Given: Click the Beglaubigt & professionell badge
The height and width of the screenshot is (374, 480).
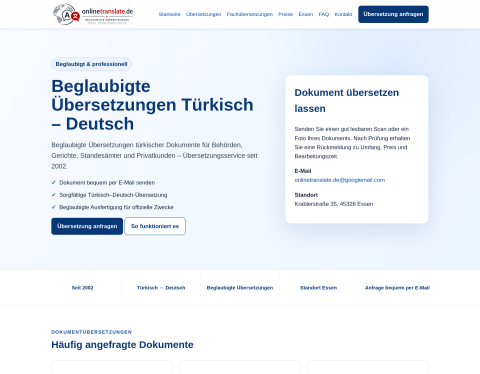Looking at the screenshot, I should pyautogui.click(x=91, y=64).
